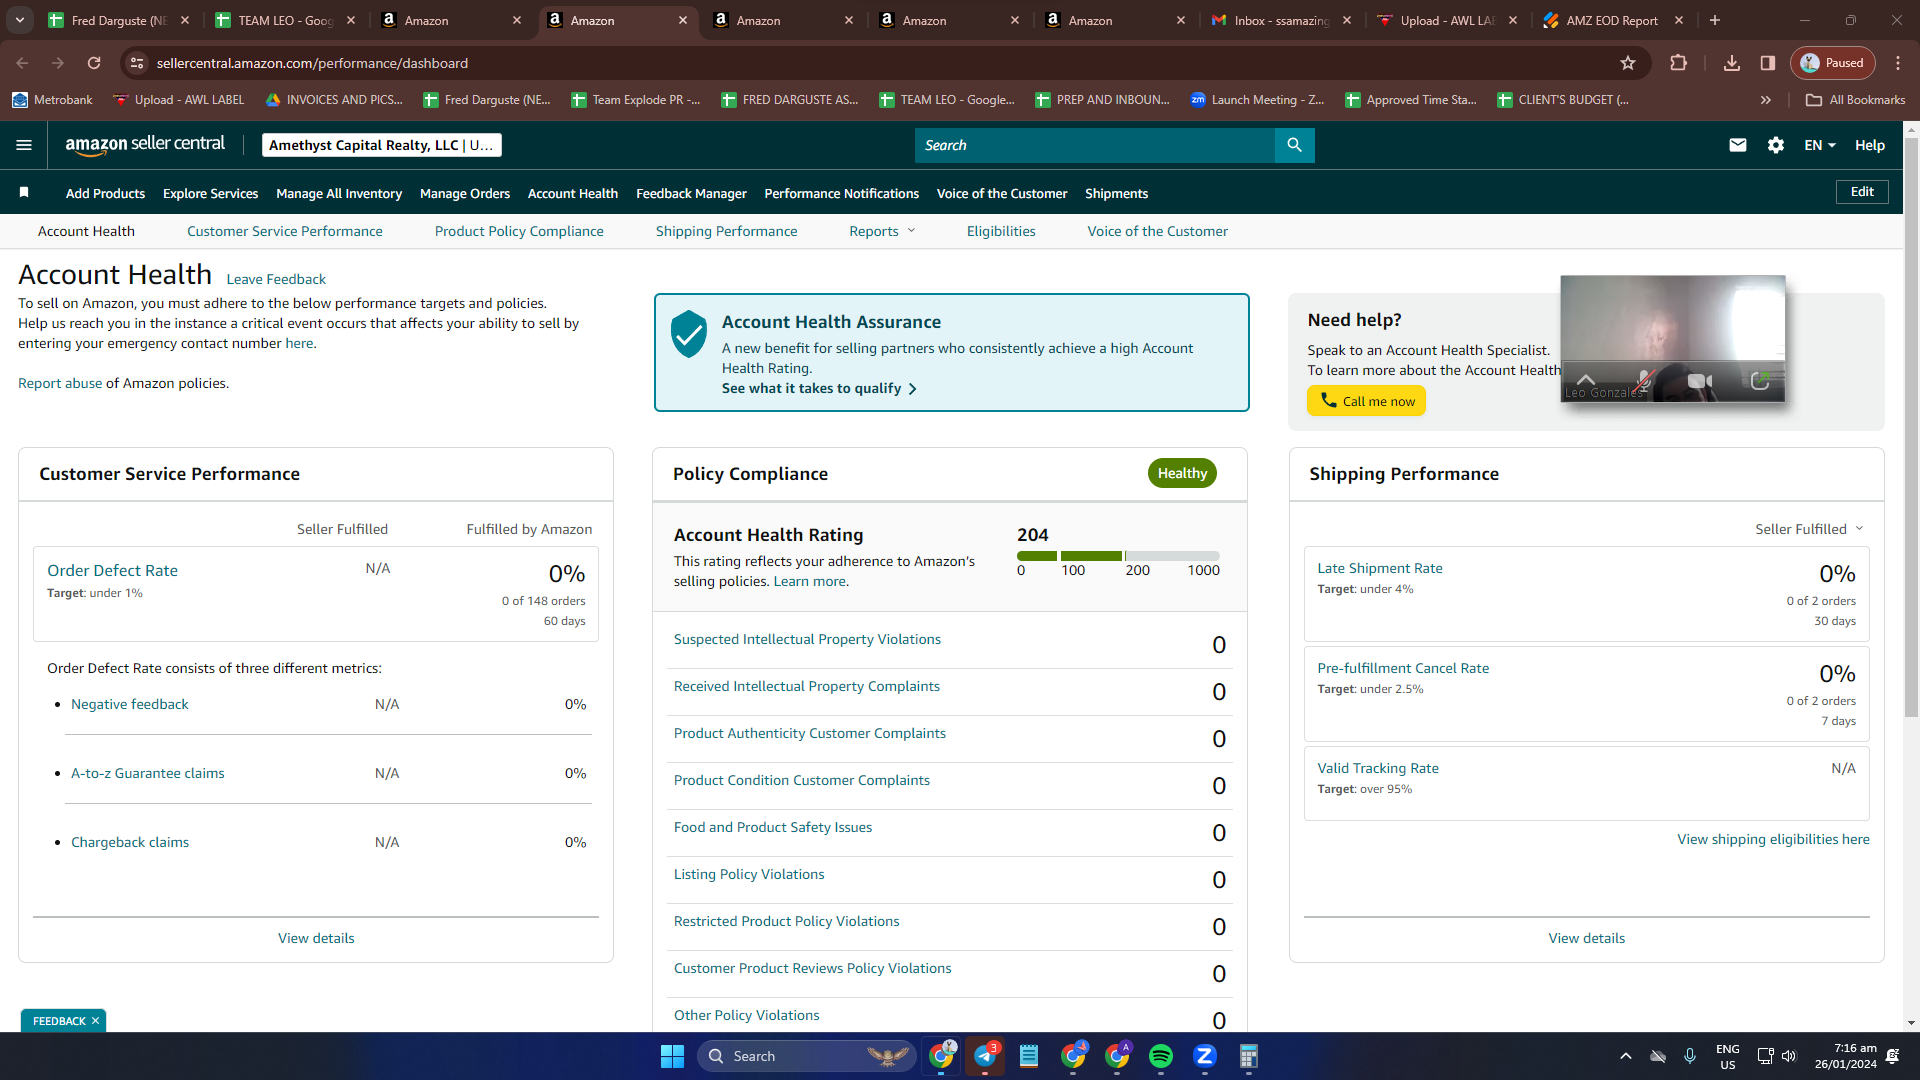1920x1080 pixels.
Task: Switch to the Product Policy Compliance tab
Action: pyautogui.click(x=519, y=231)
